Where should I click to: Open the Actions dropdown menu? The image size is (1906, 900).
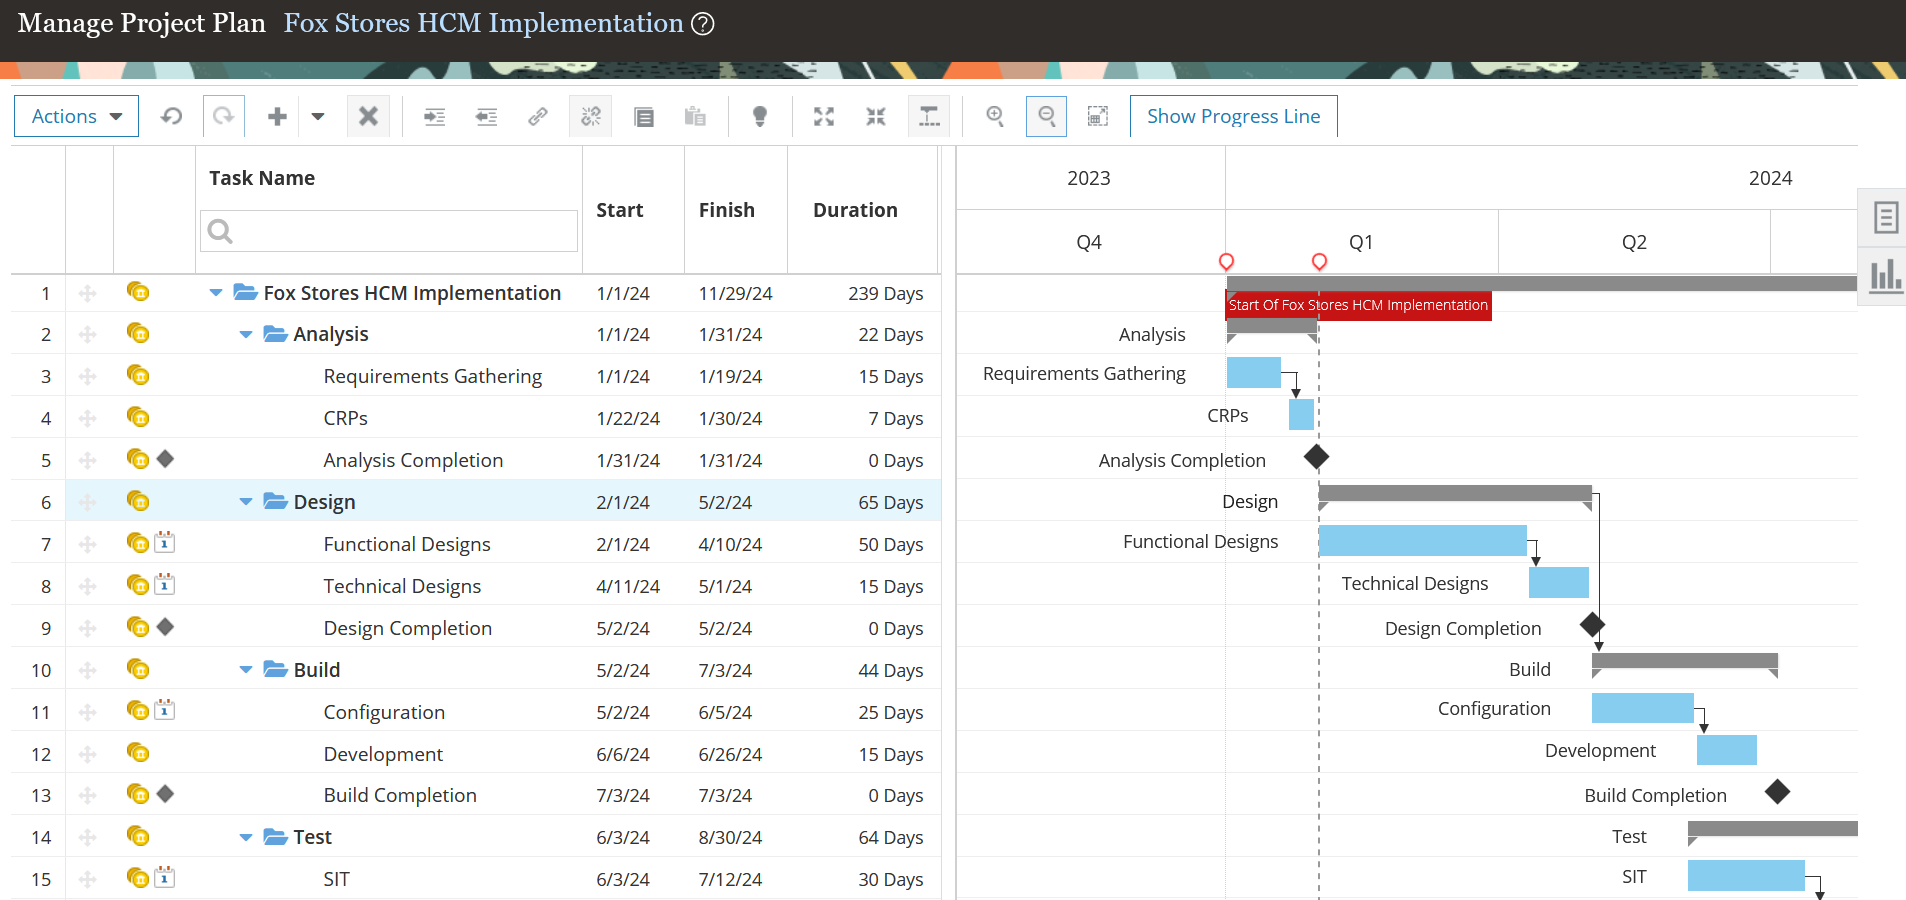76,116
